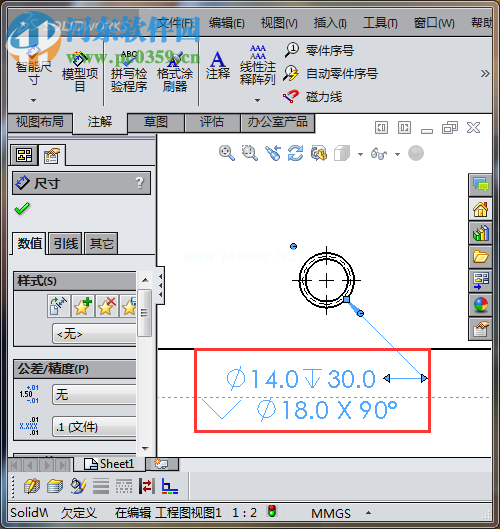The width and height of the screenshot is (500, 529).
Task: Open the 窗口(W) menu
Action: (434, 23)
